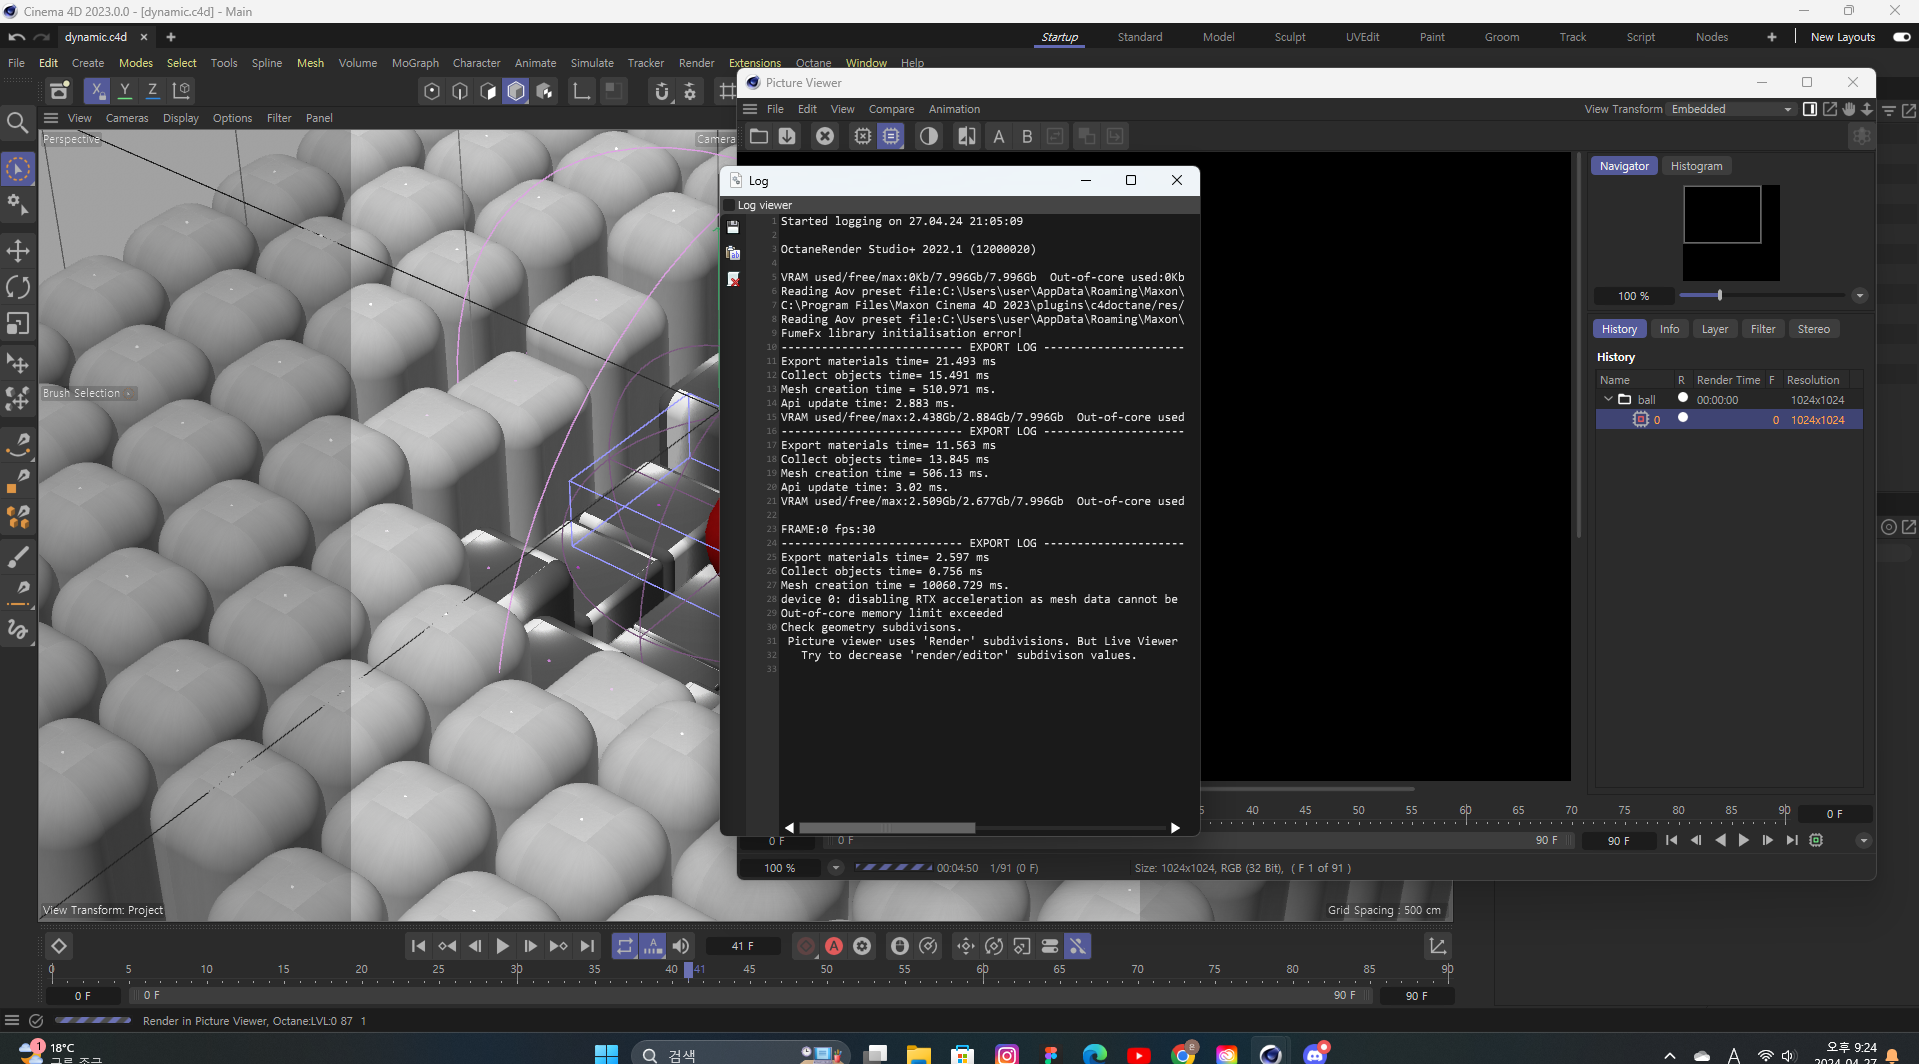Open YouTube icon in taskbar
Image resolution: width=1919 pixels, height=1064 pixels.
pyautogui.click(x=1138, y=1054)
